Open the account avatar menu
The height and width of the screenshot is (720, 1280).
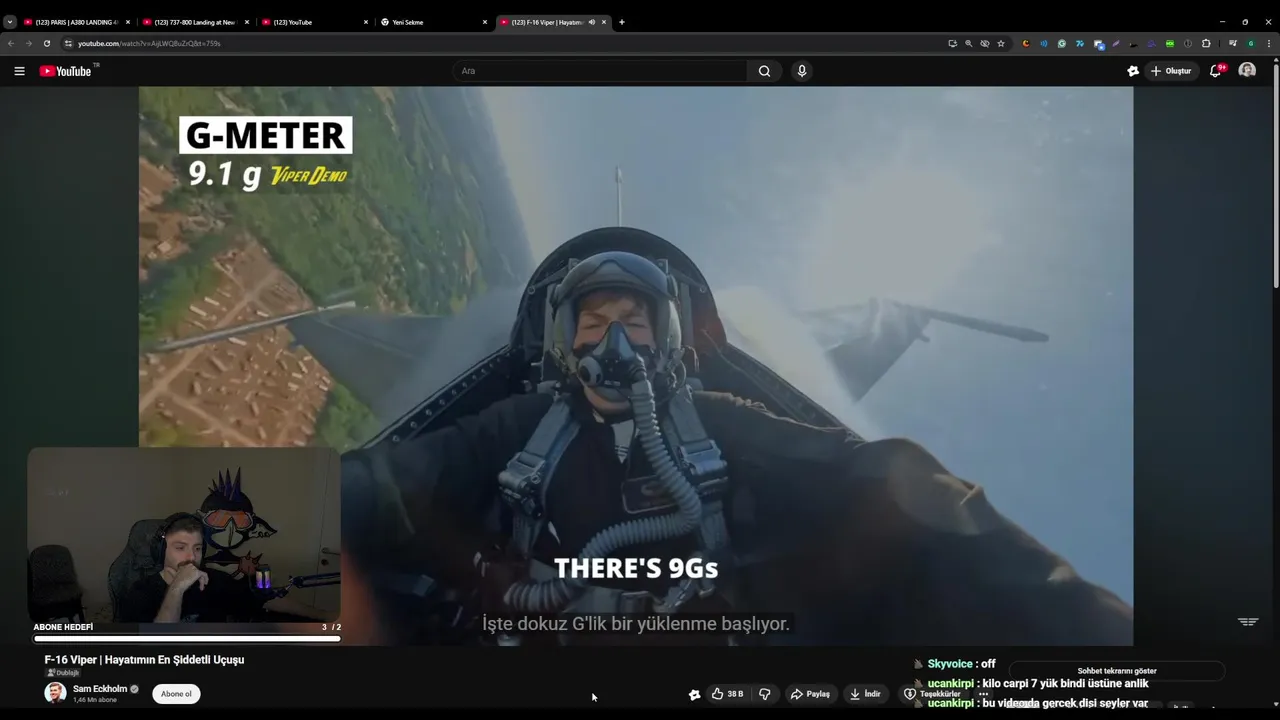(x=1247, y=70)
